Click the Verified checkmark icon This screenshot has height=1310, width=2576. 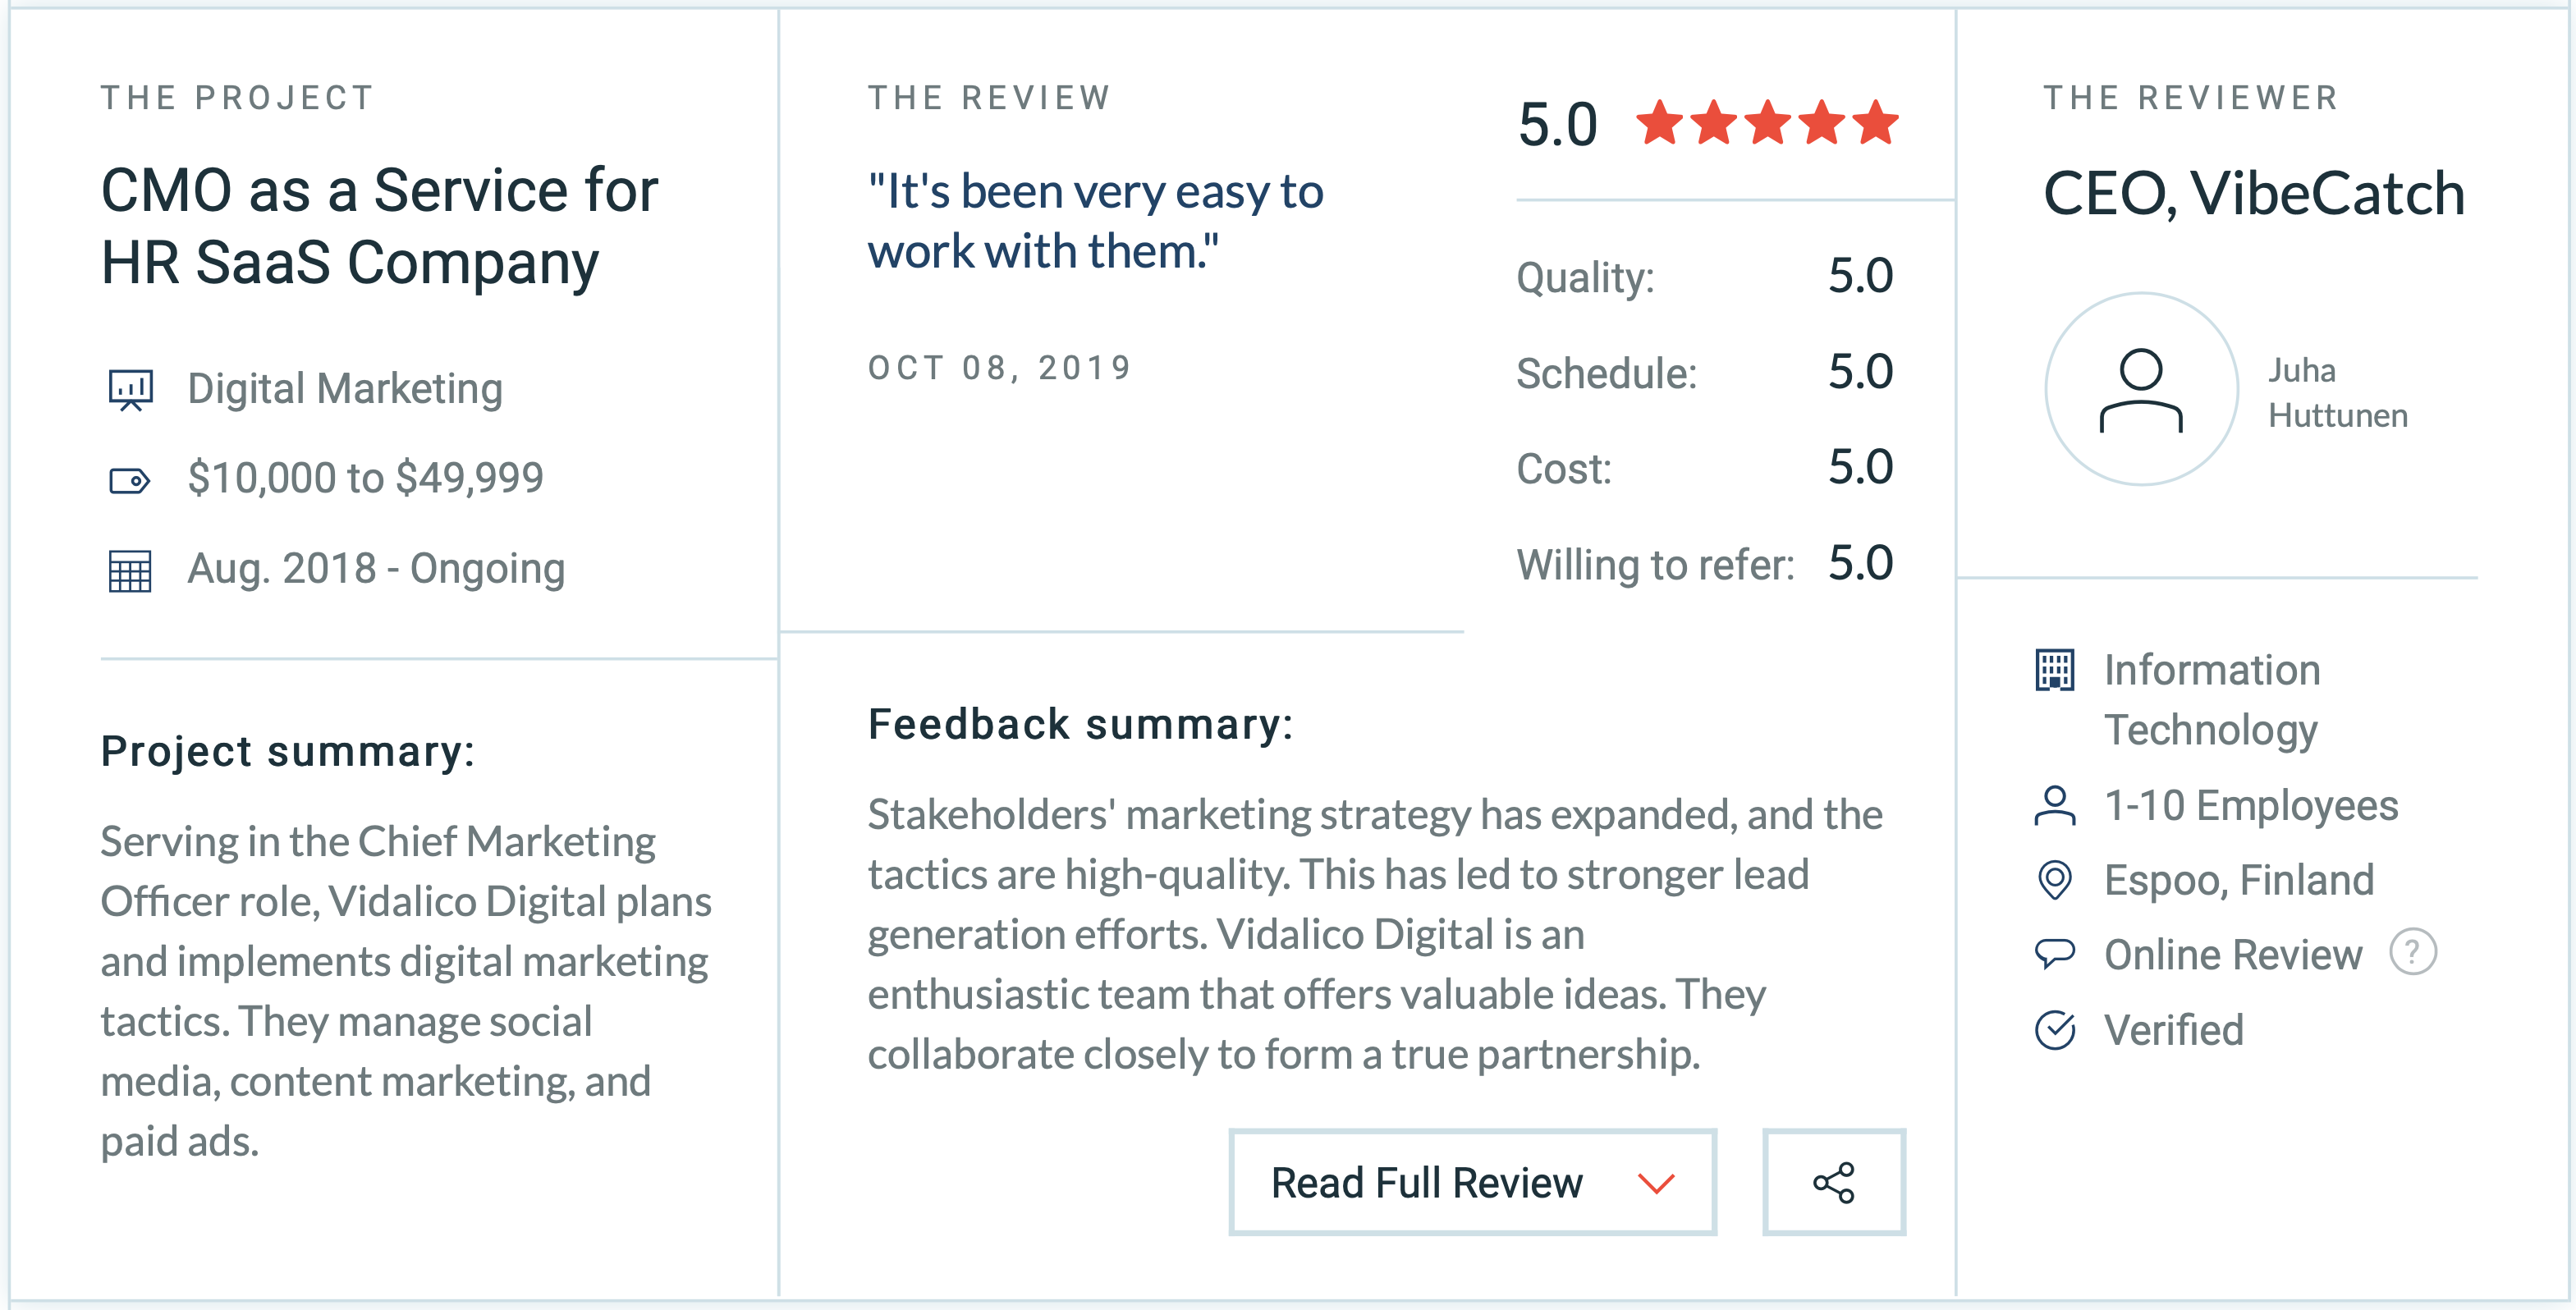click(2055, 1030)
